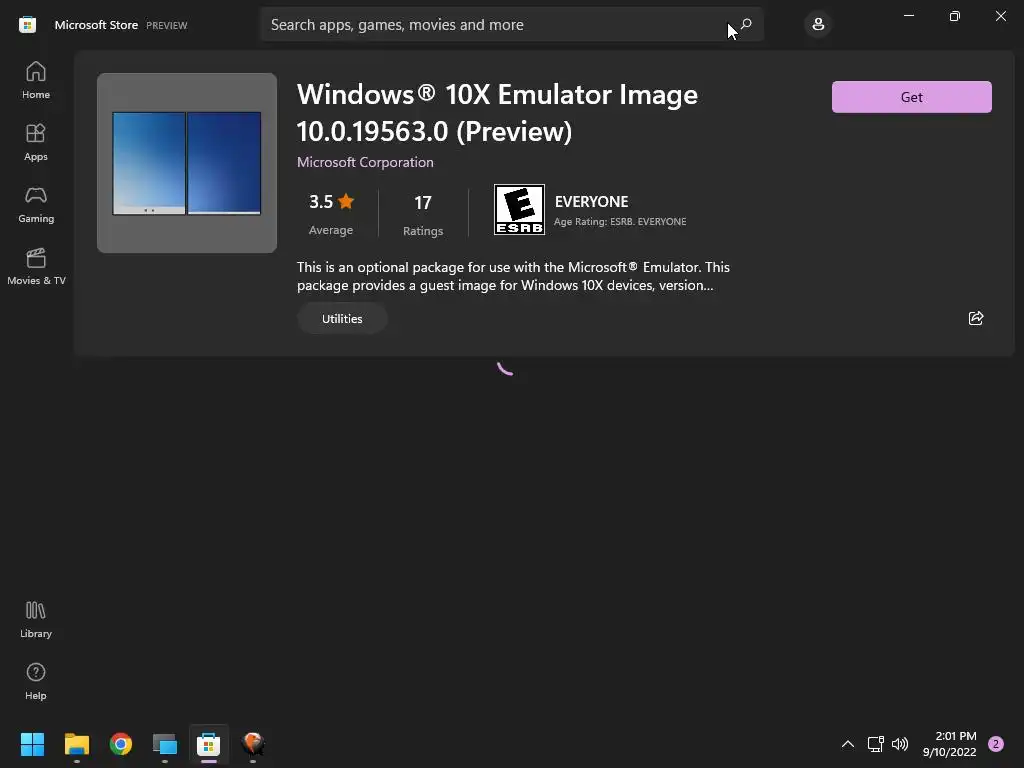
Task: Open the Gaming section
Action: pyautogui.click(x=36, y=204)
